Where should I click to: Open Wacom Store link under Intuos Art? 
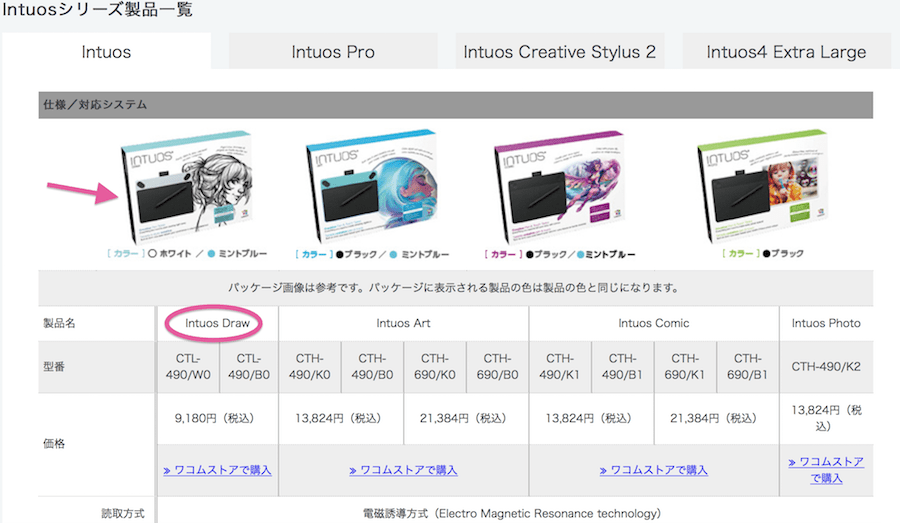(404, 470)
